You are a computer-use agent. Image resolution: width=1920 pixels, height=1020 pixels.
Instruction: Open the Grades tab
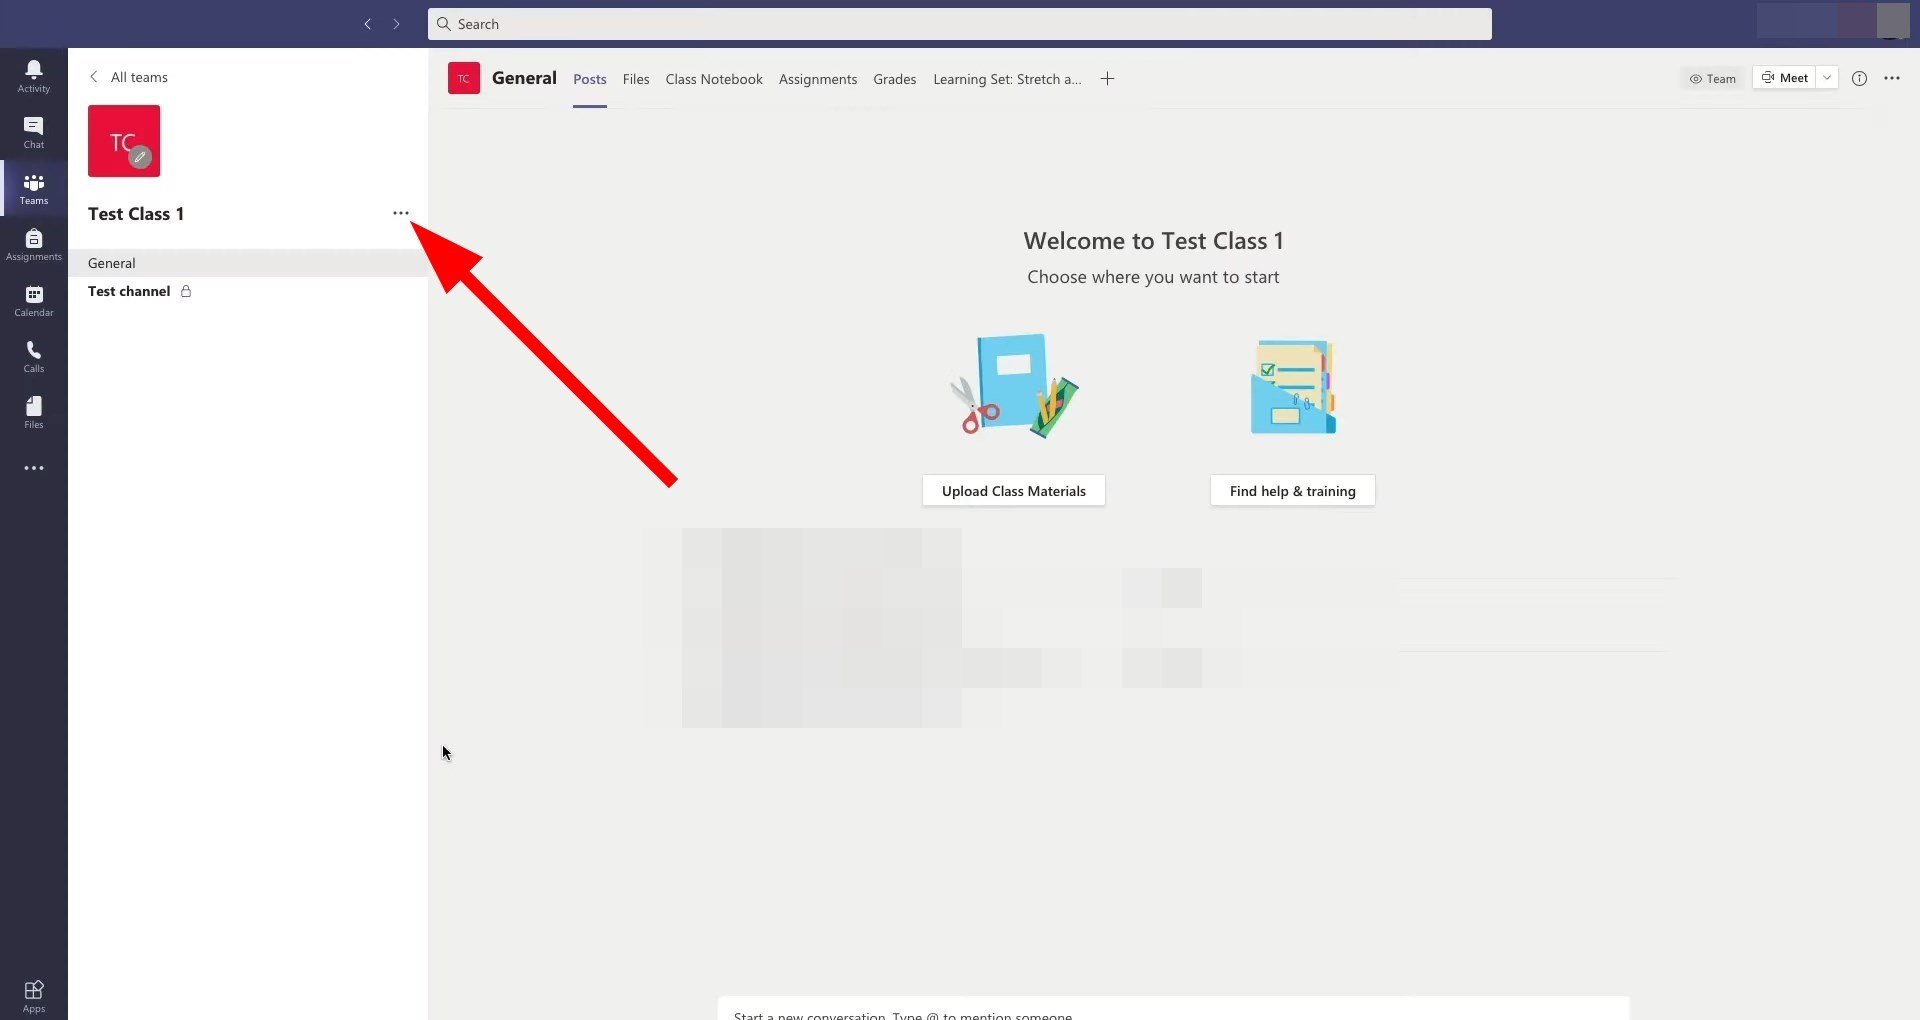tap(895, 79)
